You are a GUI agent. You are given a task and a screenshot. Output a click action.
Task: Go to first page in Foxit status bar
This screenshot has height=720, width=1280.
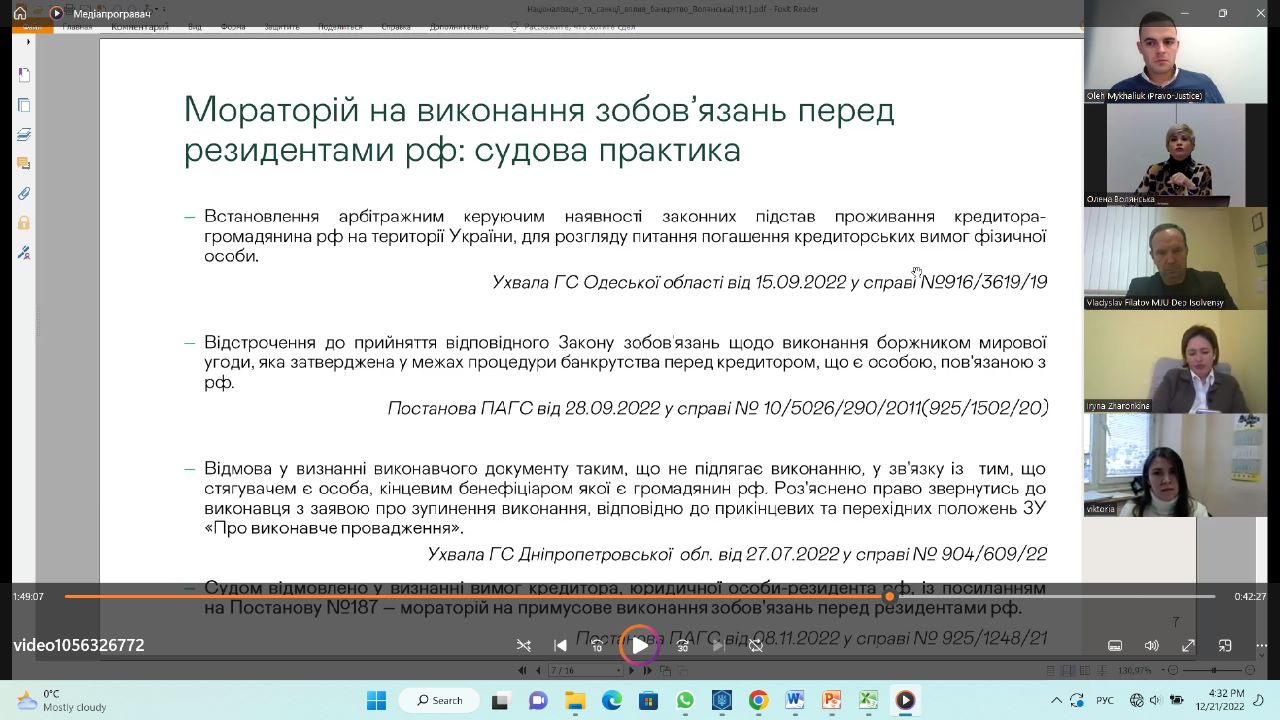click(x=522, y=670)
